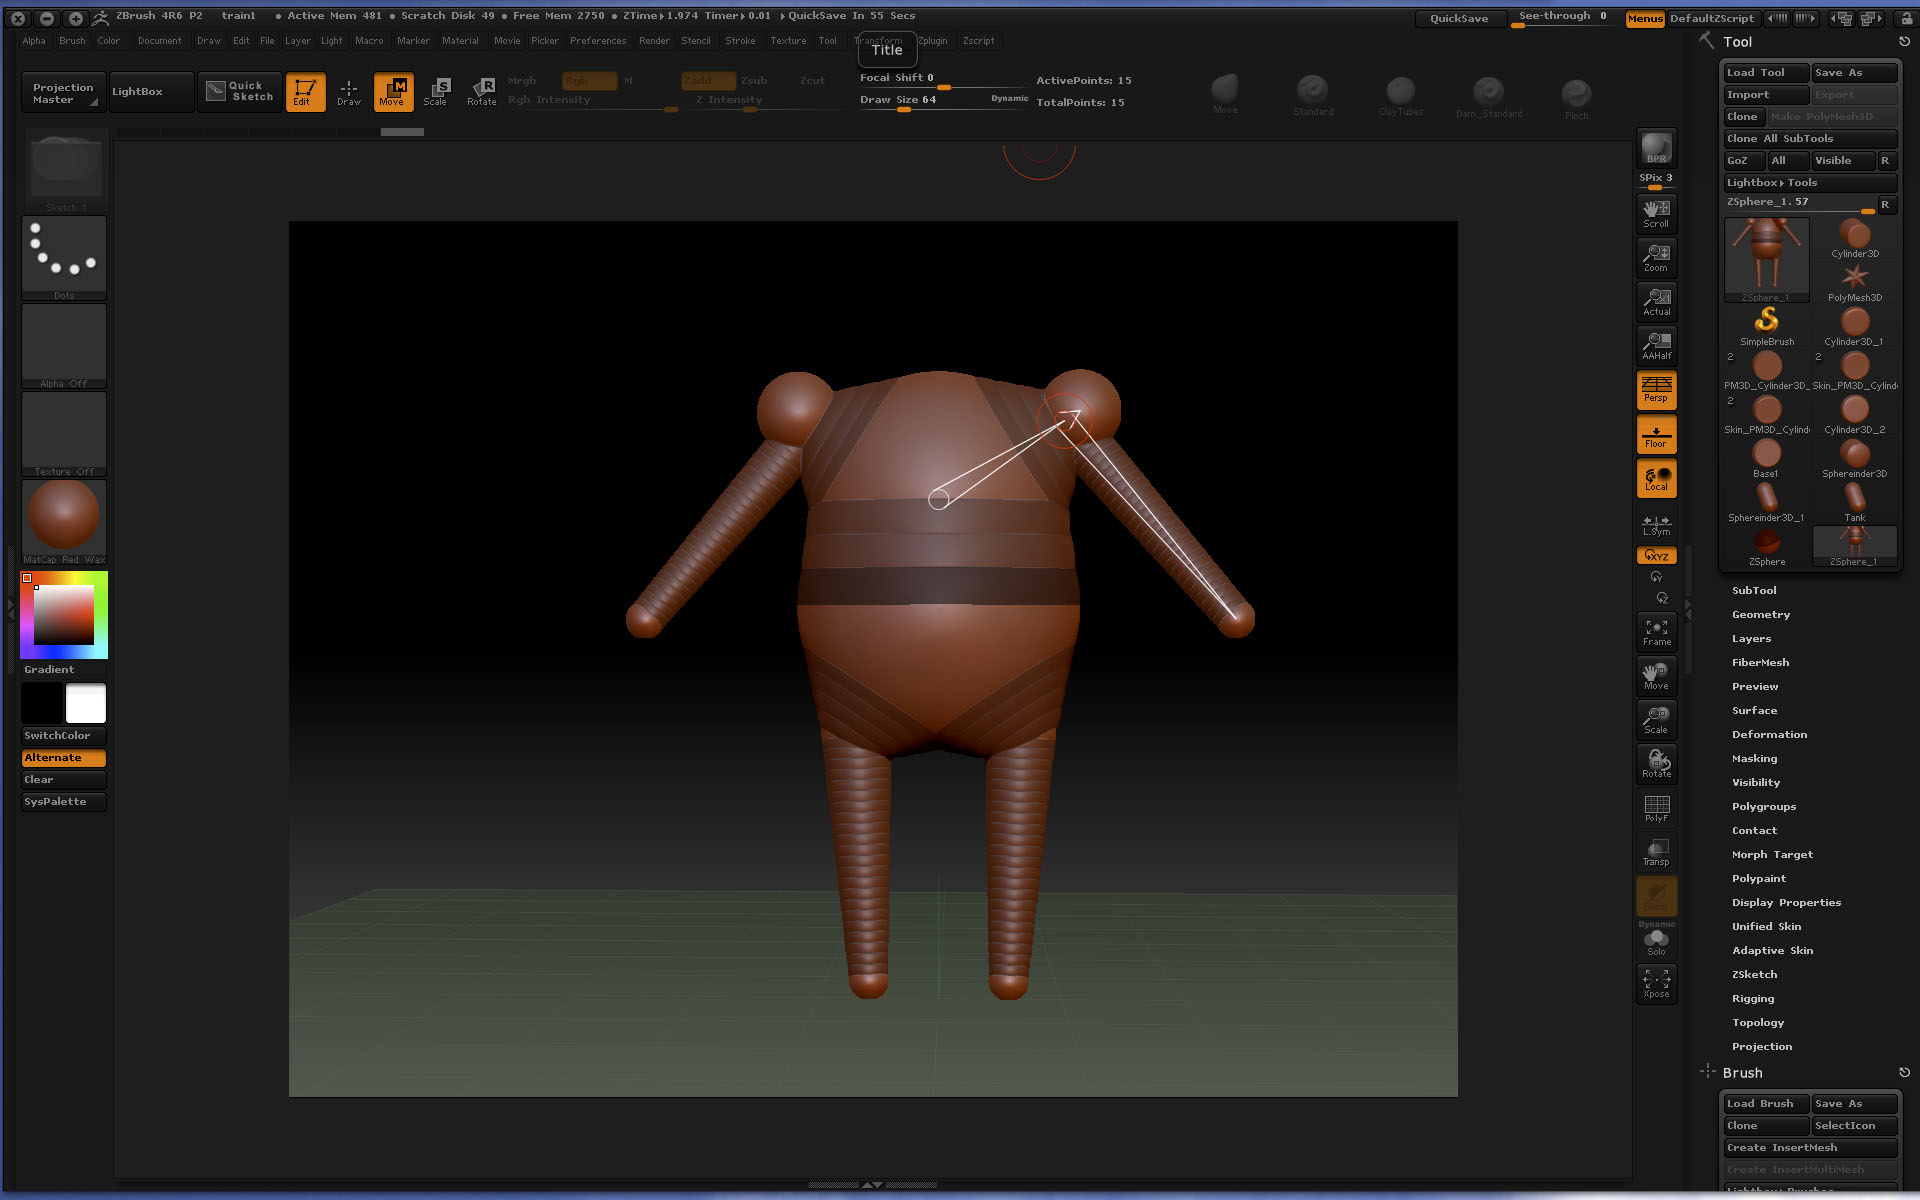Choose the Standard brush icon

click(x=1312, y=94)
